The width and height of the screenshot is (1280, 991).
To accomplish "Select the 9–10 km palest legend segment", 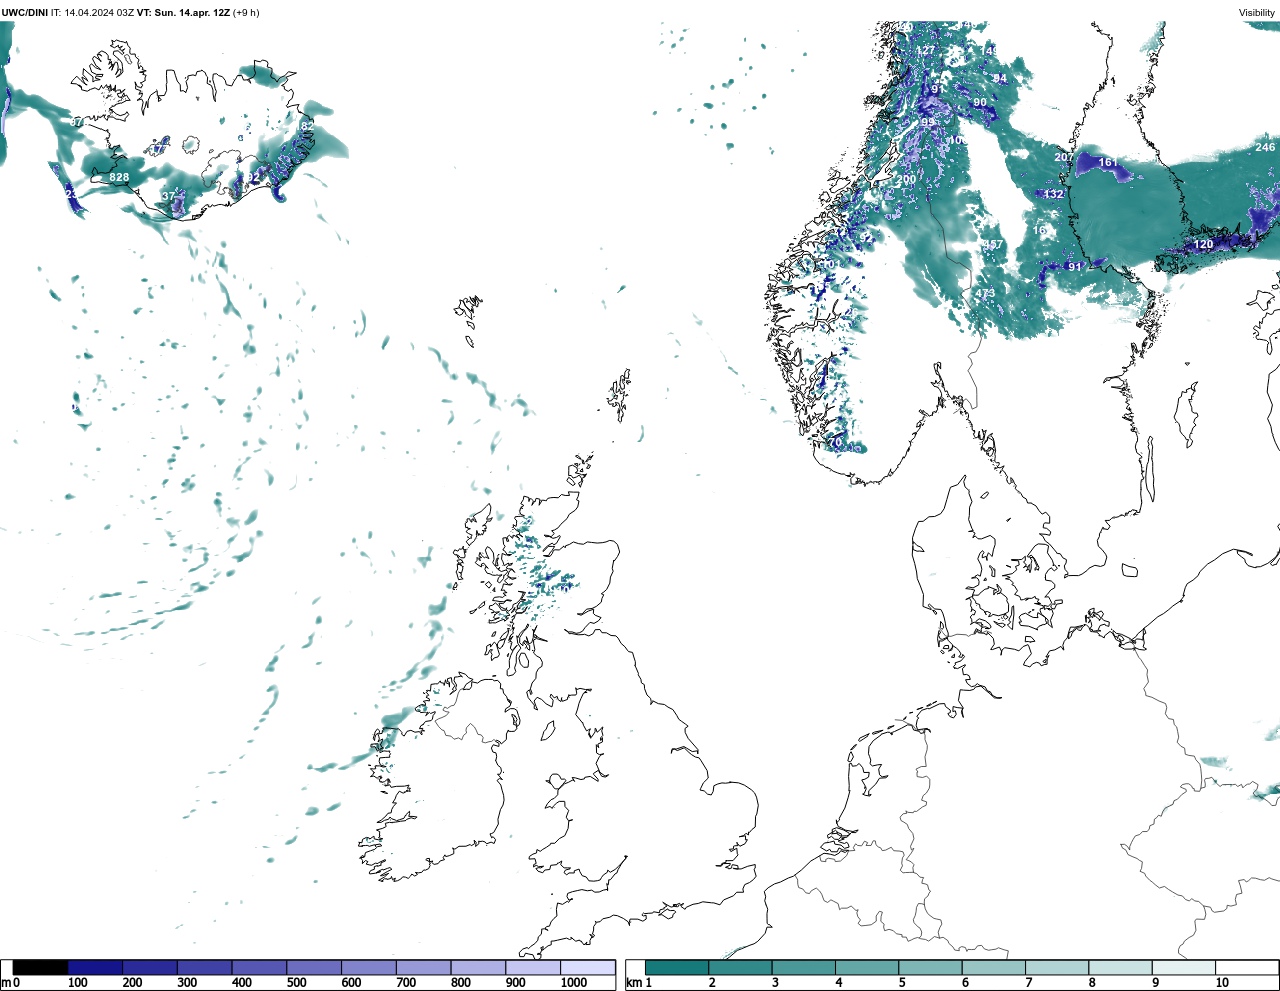I will (x=1184, y=968).
